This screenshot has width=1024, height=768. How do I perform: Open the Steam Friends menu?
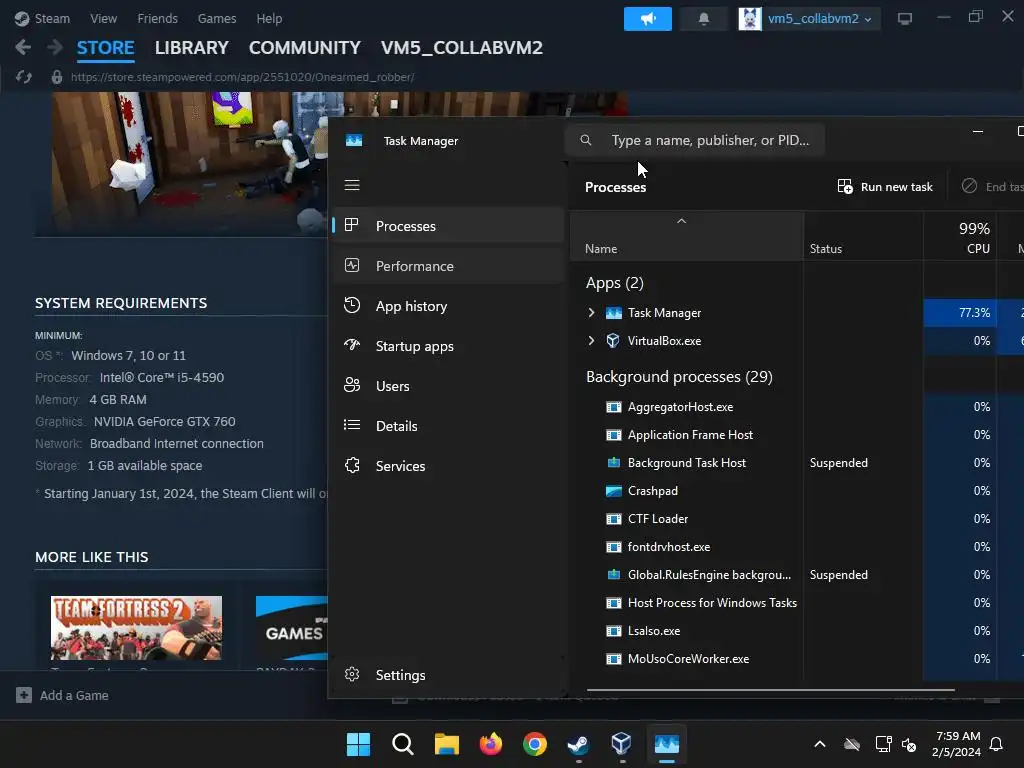(157, 18)
